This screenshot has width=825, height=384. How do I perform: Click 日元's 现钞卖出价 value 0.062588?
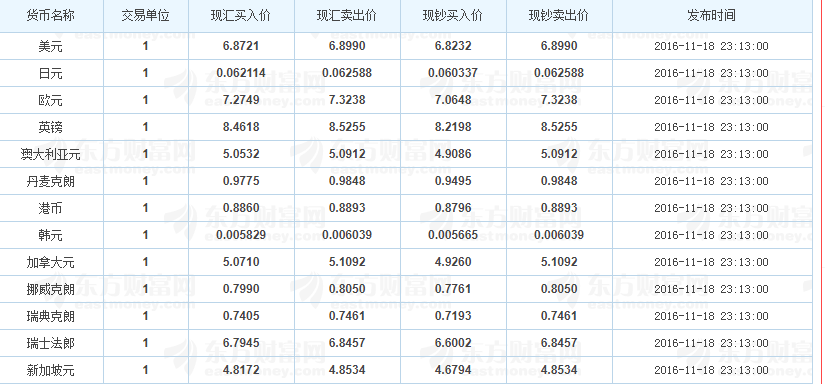point(559,73)
